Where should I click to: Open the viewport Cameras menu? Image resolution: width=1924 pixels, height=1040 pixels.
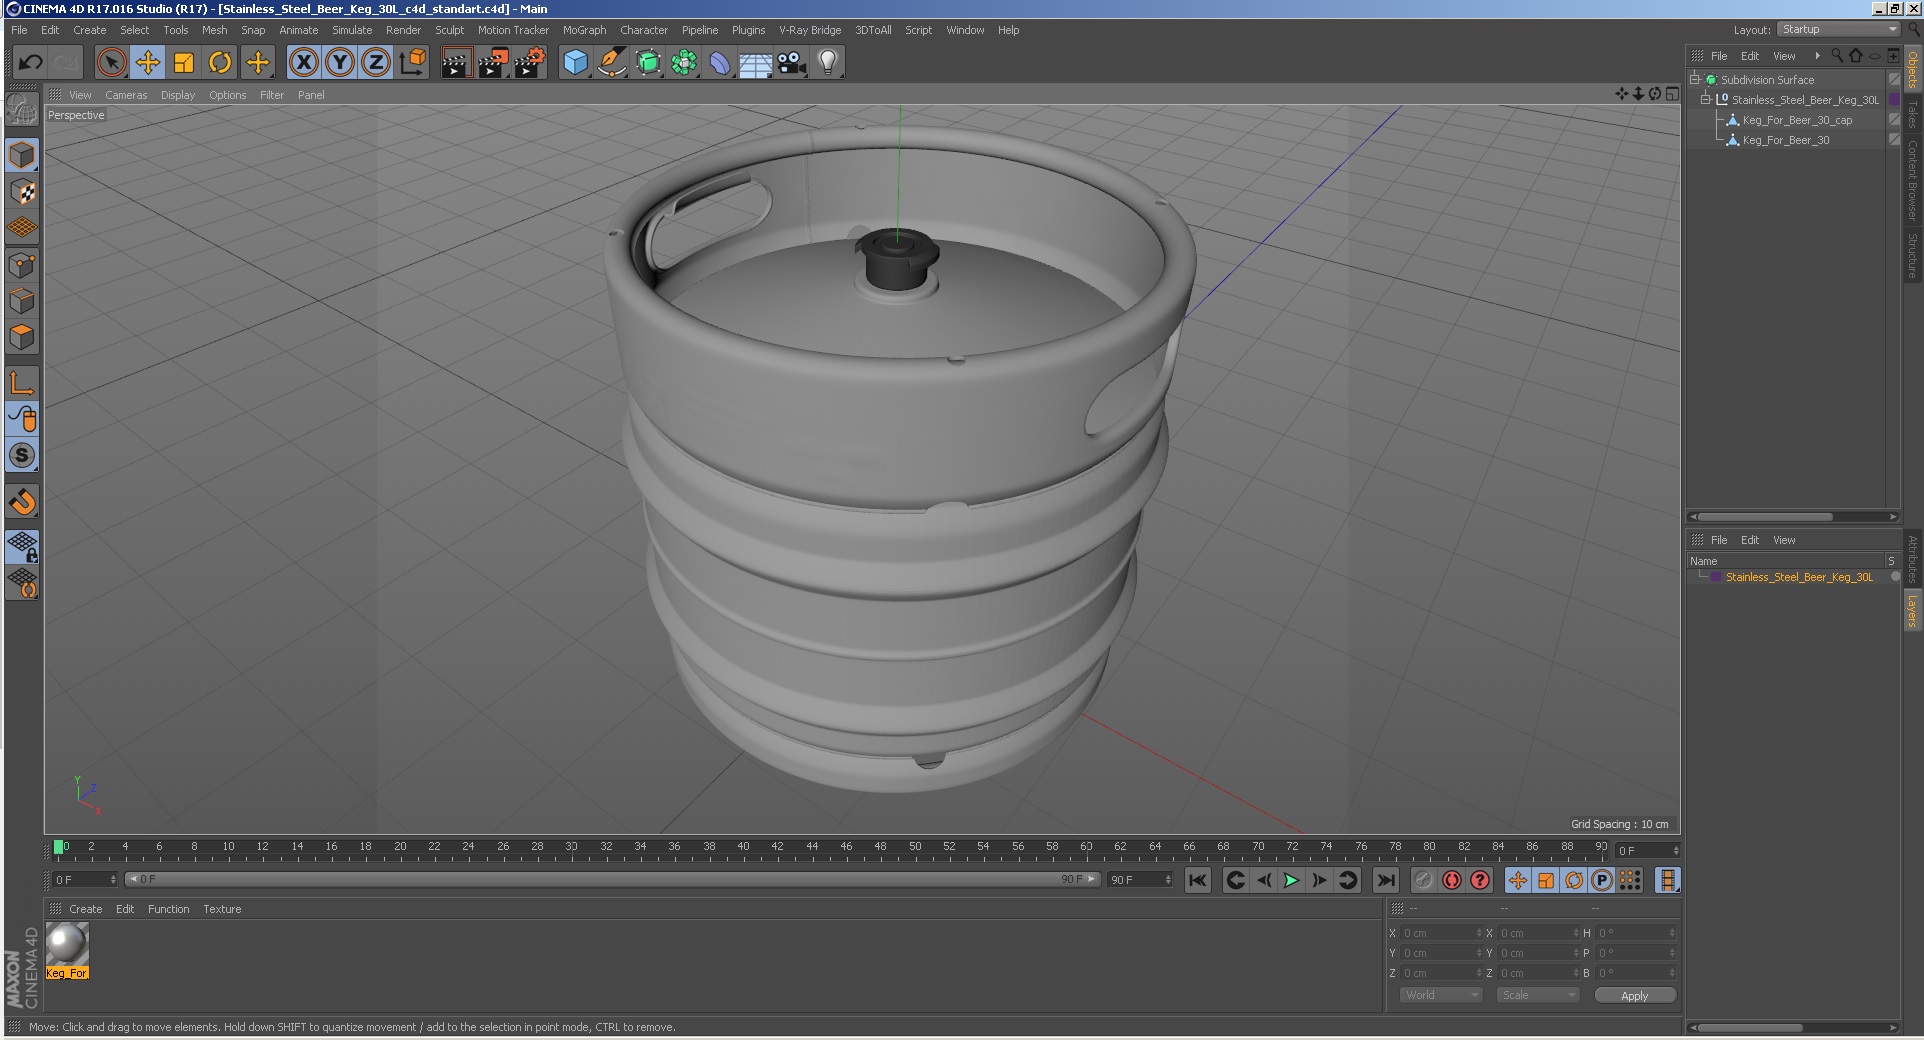point(126,95)
